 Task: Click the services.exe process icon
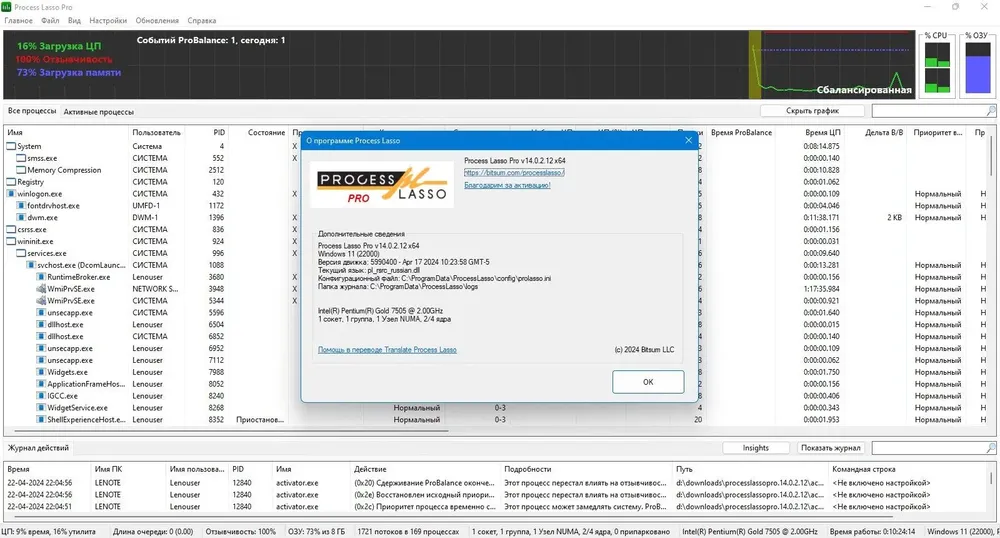[x=21, y=253]
